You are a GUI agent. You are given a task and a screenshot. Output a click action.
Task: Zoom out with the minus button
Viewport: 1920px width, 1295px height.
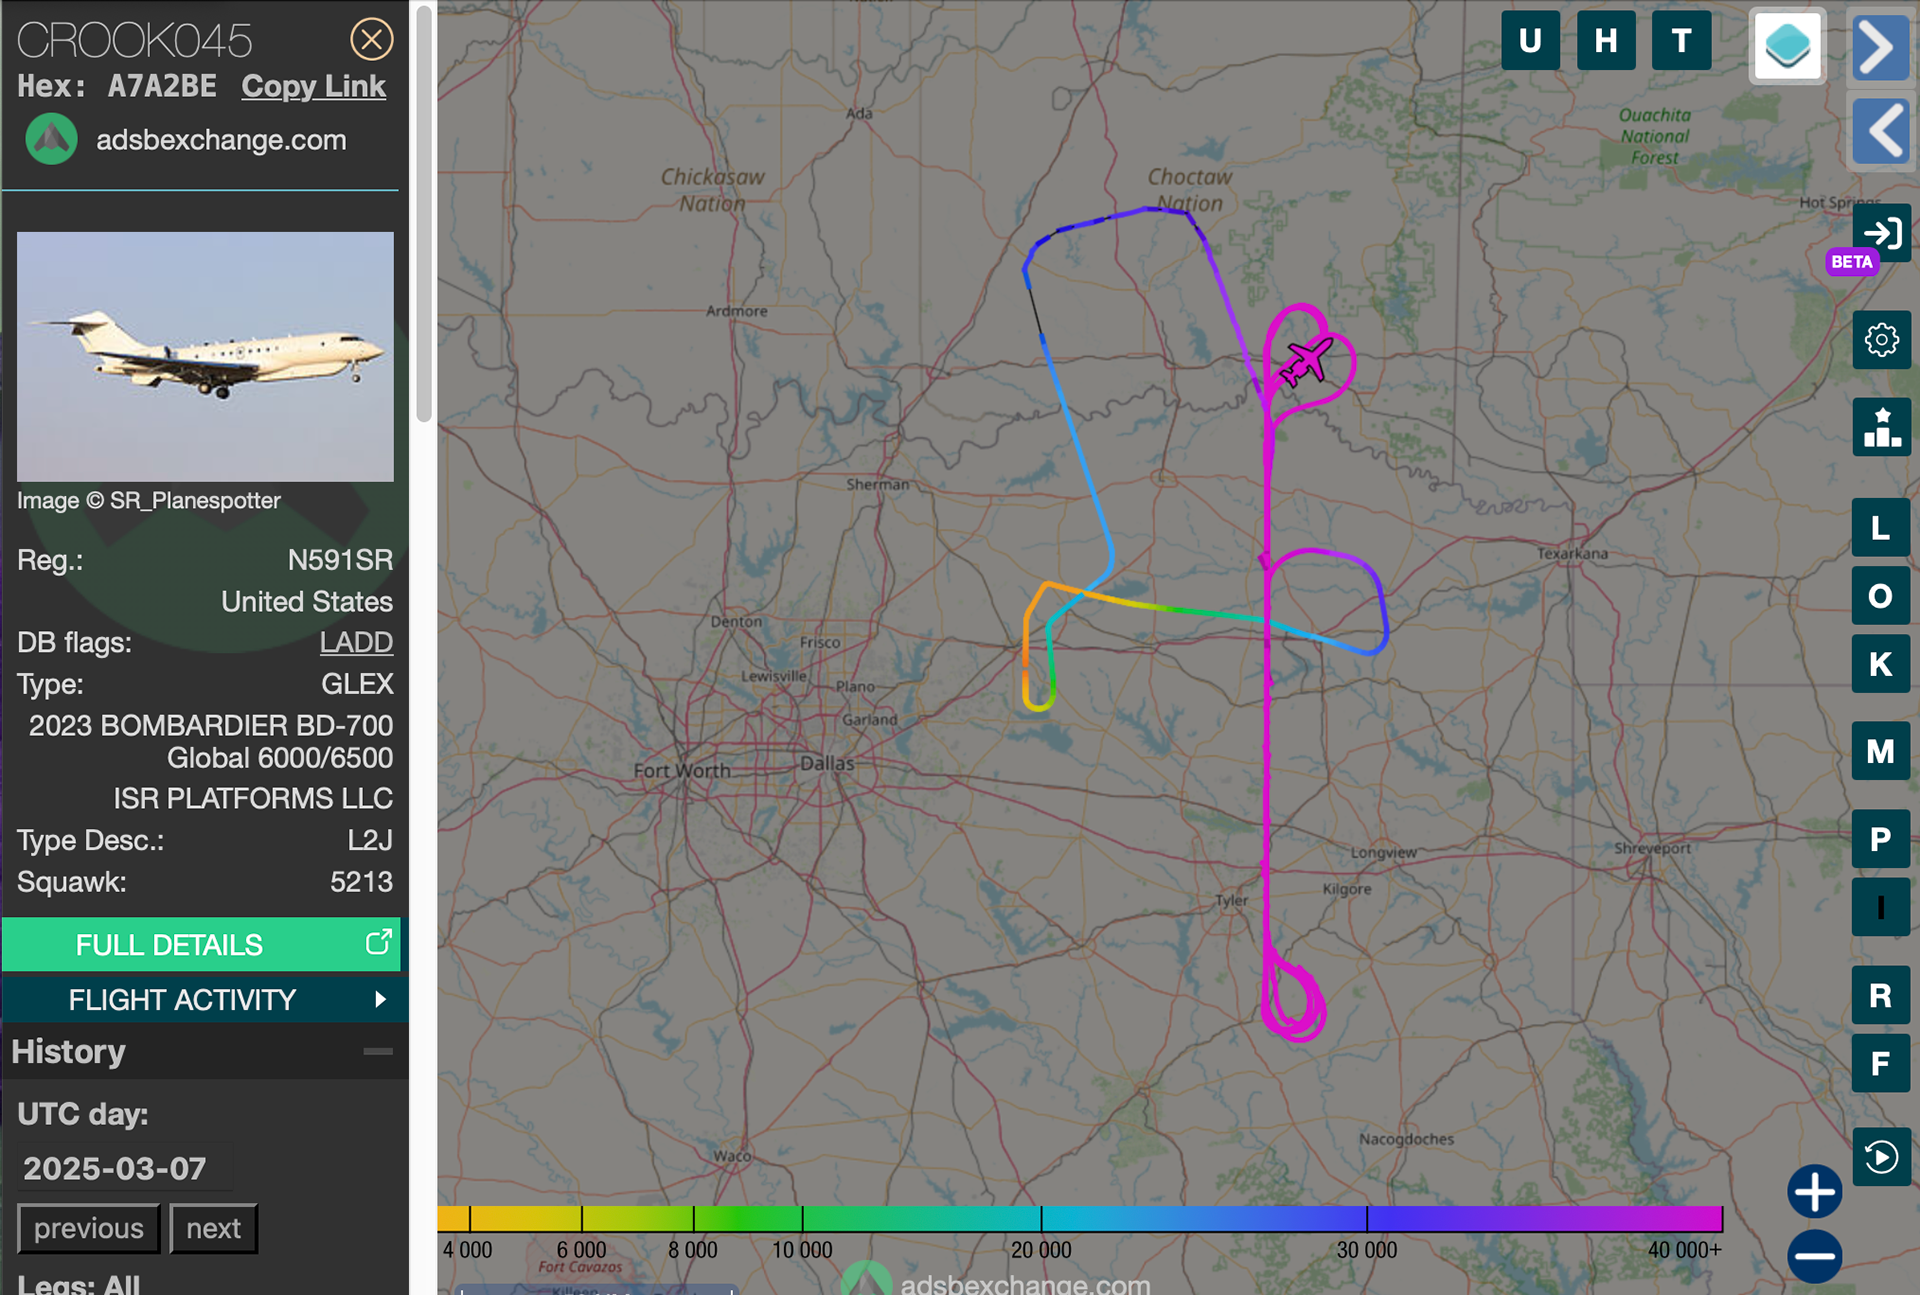pos(1814,1256)
